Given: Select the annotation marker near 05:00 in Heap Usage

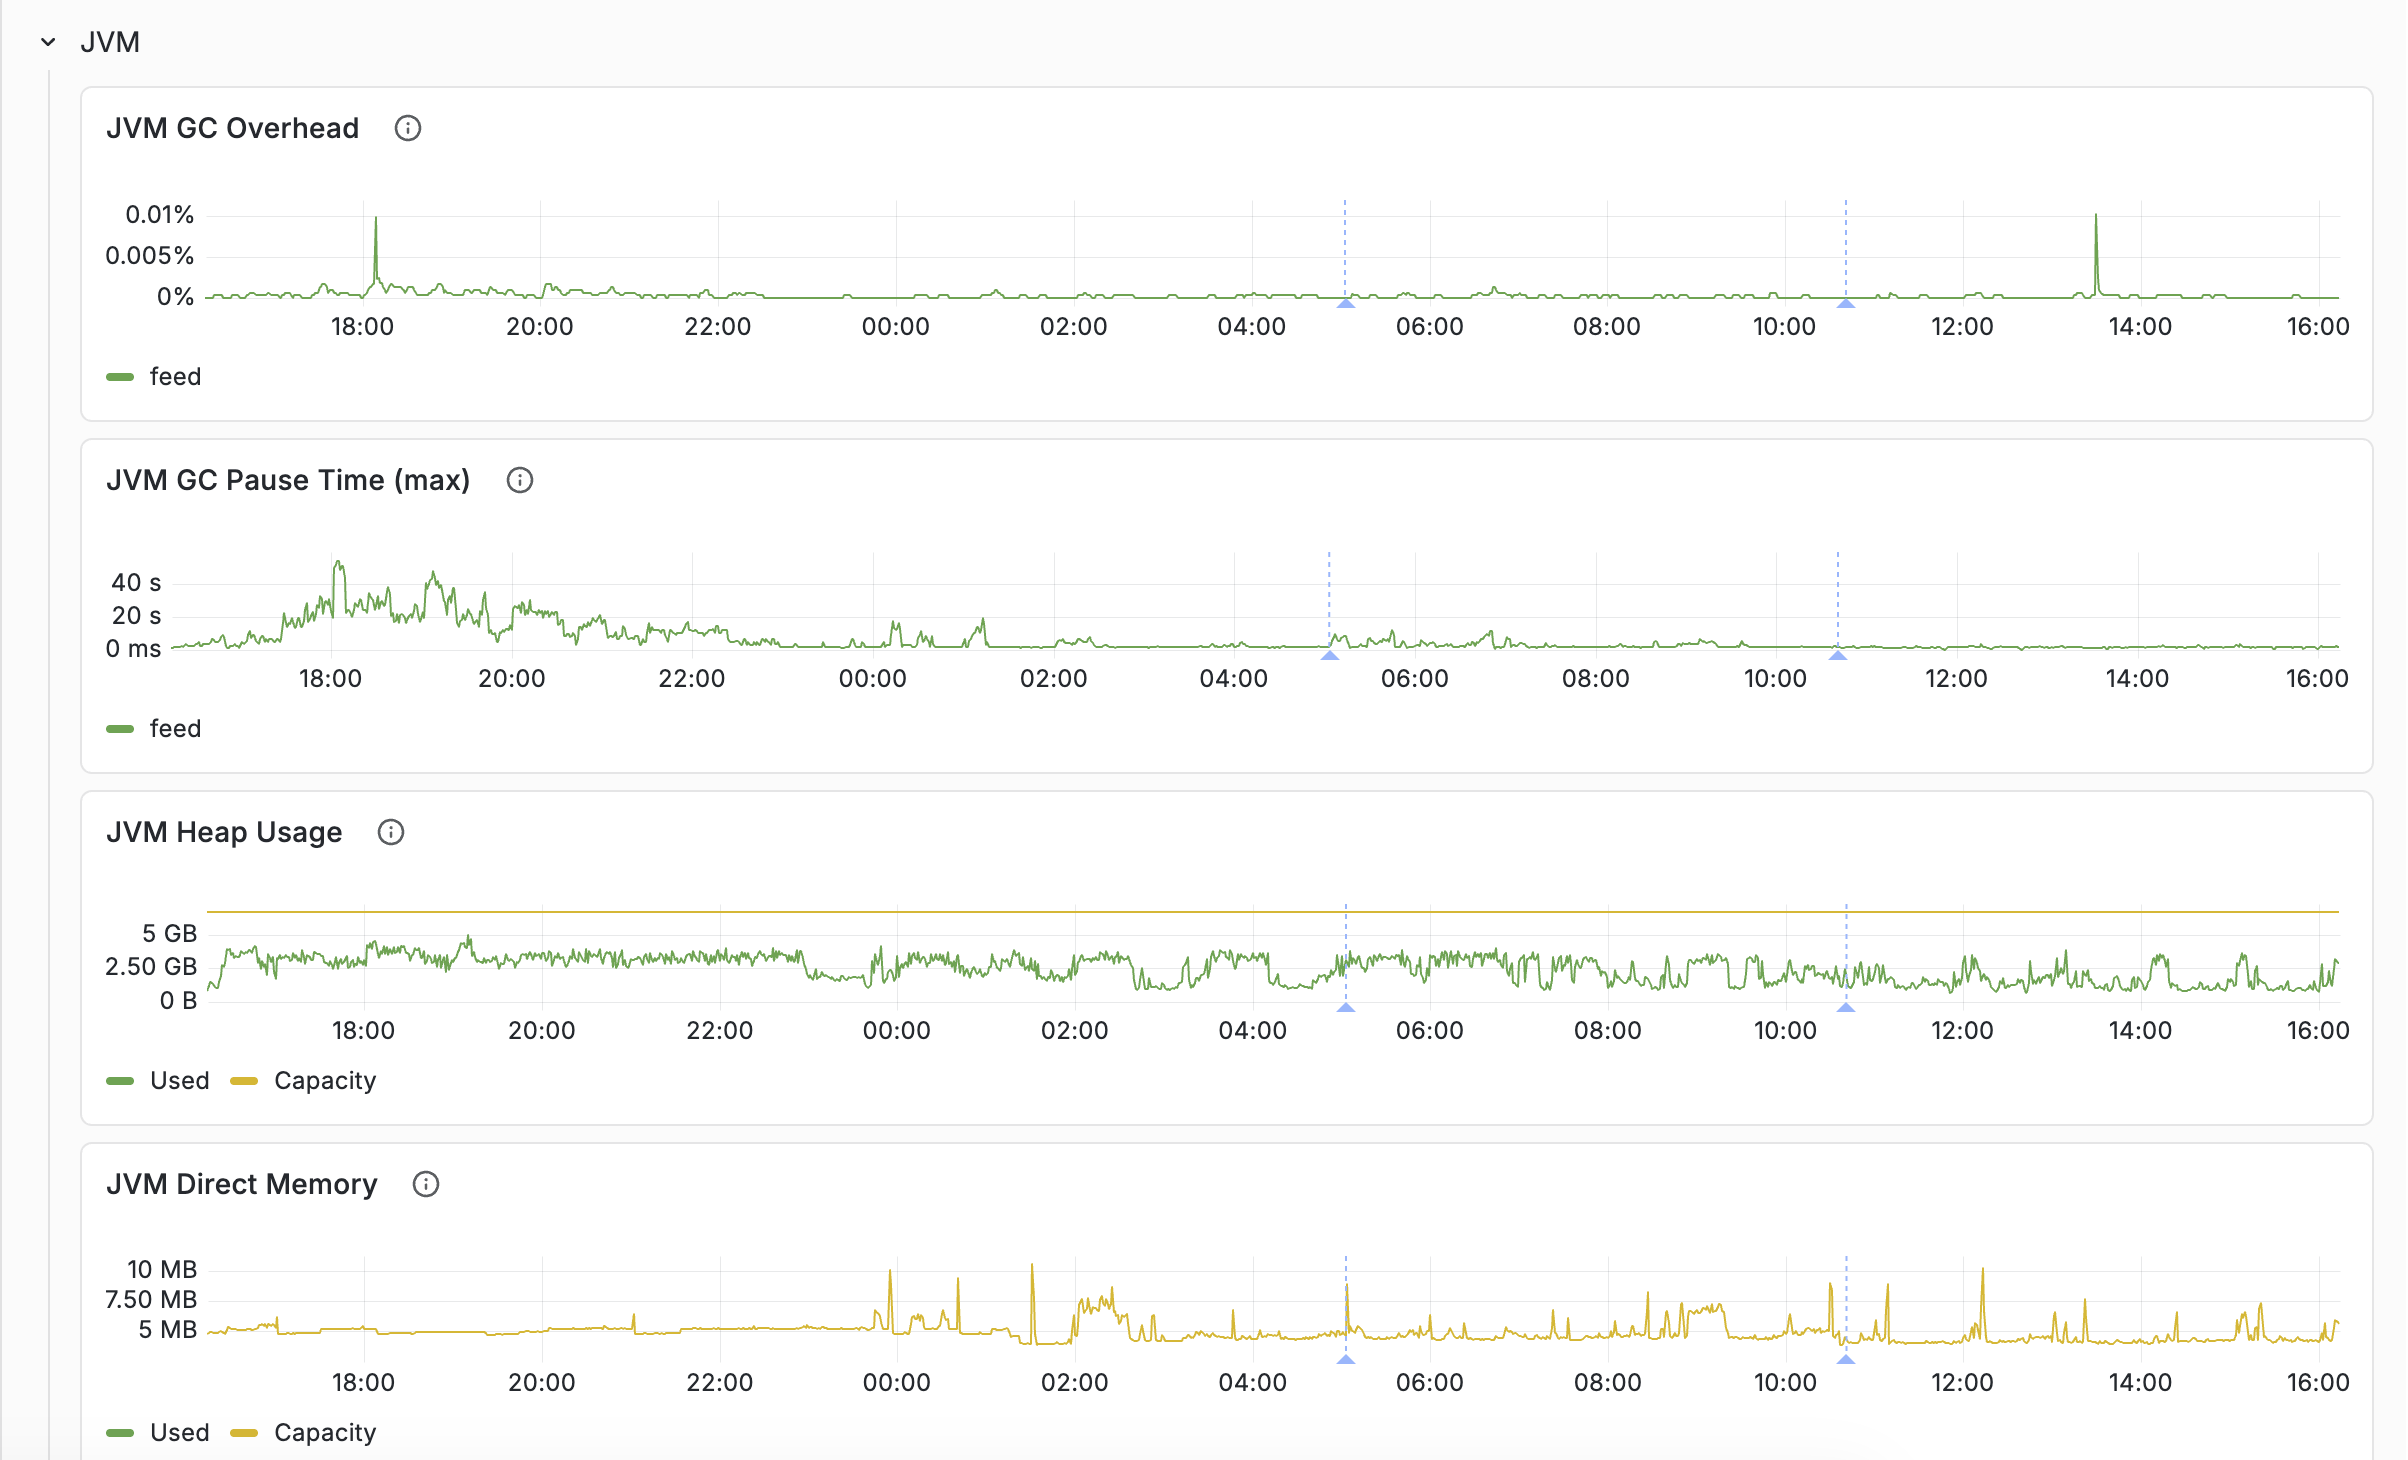Looking at the screenshot, I should pos(1346,1008).
